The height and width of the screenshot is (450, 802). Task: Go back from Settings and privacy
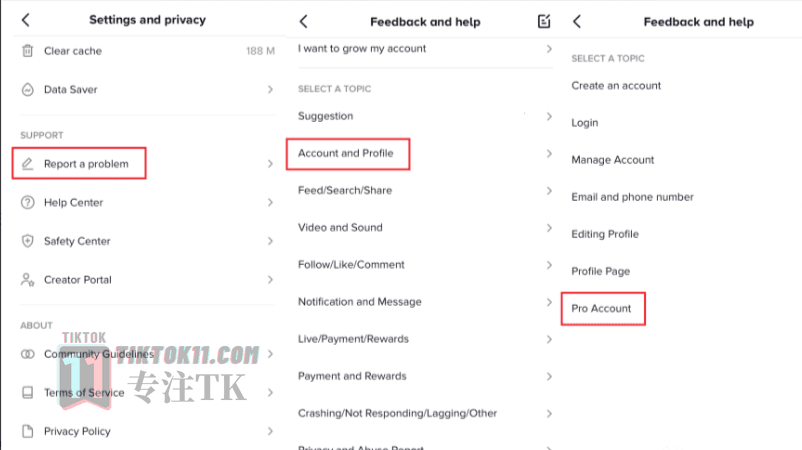[x=26, y=20]
